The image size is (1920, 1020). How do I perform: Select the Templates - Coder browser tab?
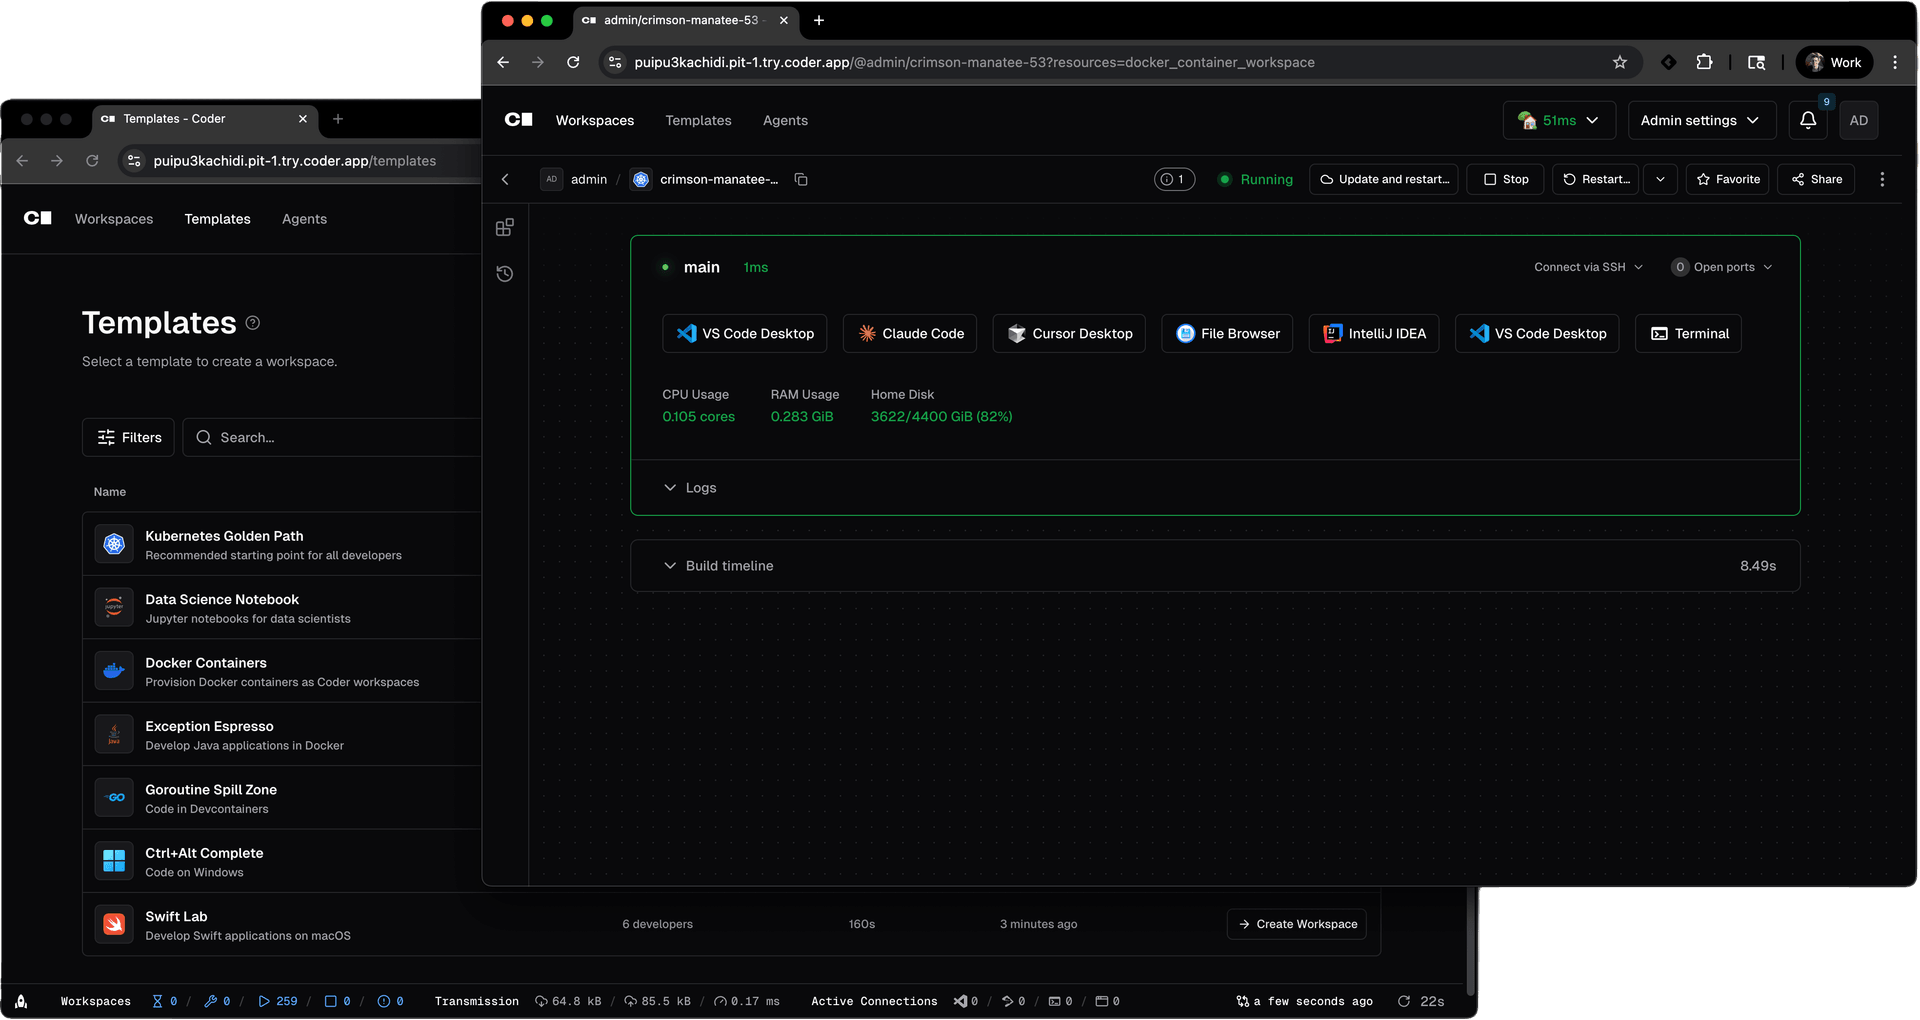coord(205,119)
